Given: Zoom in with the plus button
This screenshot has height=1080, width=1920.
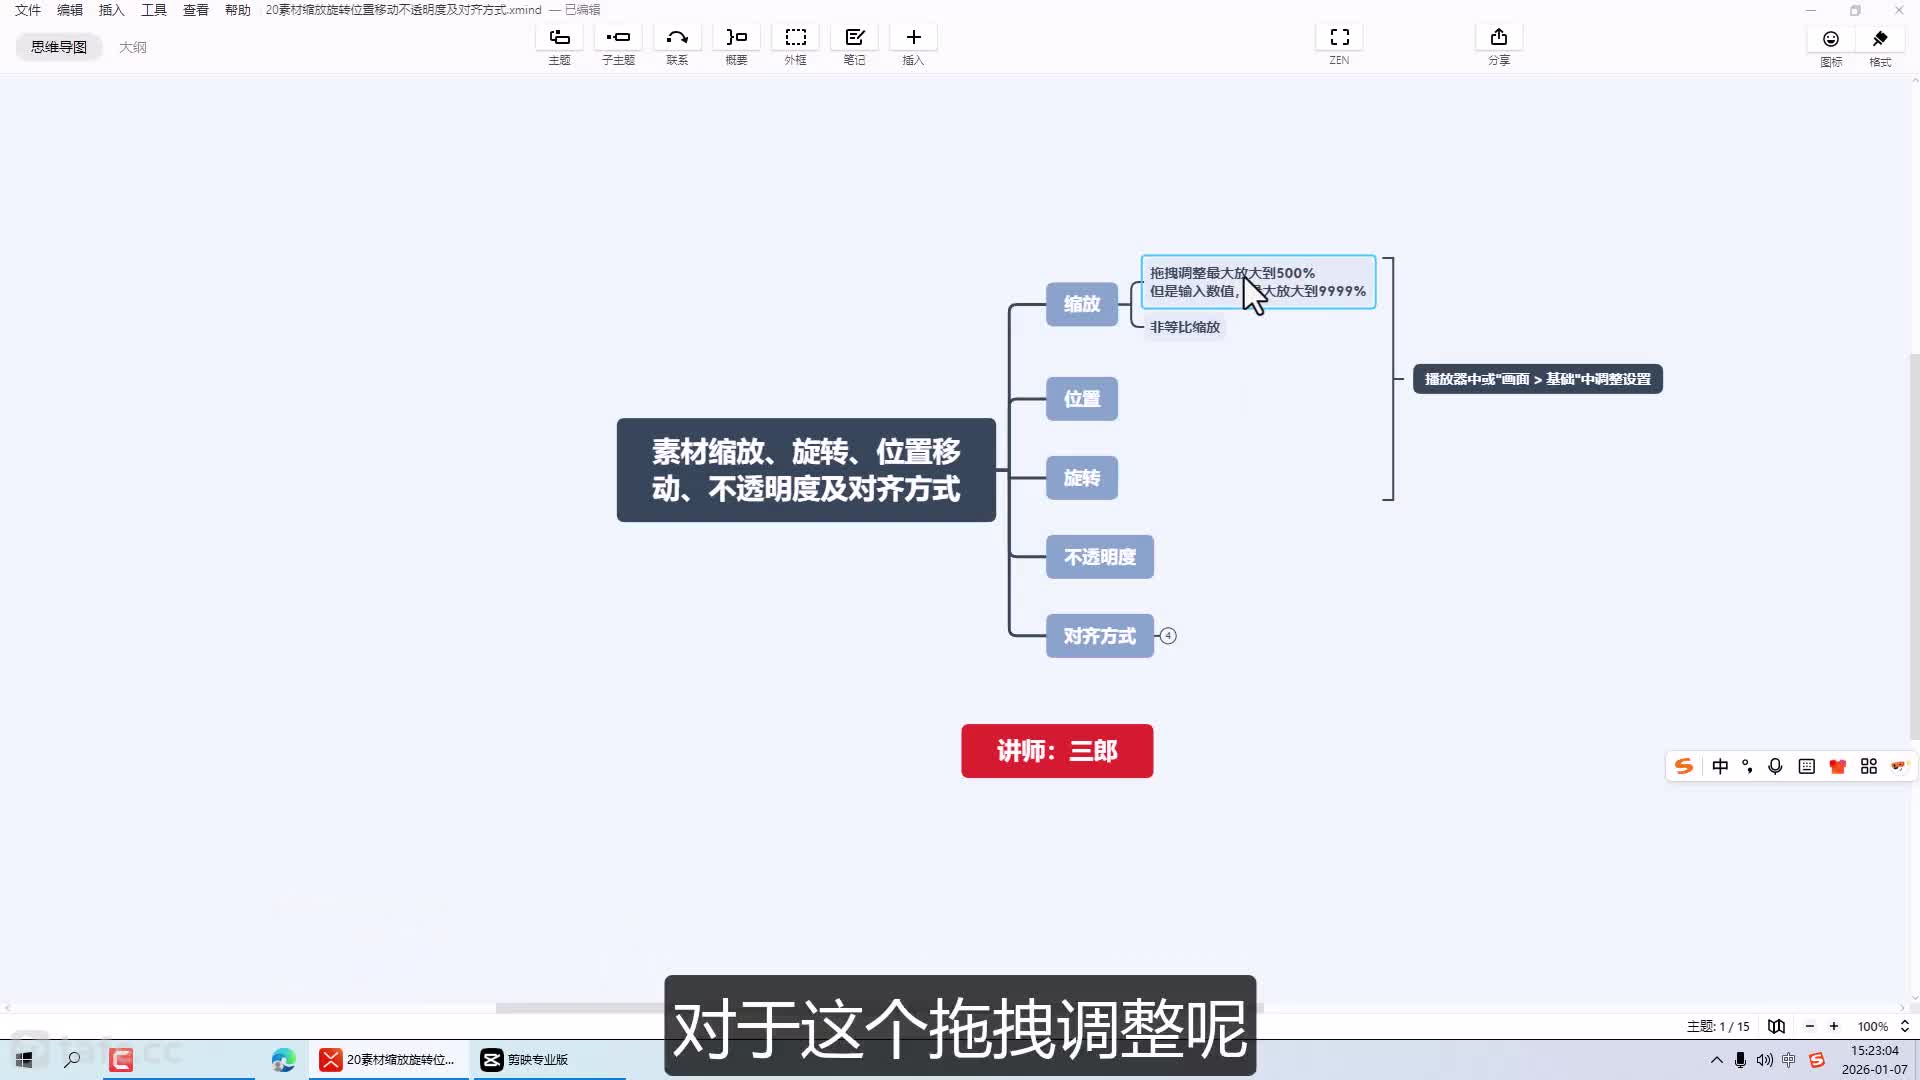Looking at the screenshot, I should [x=1834, y=1026].
